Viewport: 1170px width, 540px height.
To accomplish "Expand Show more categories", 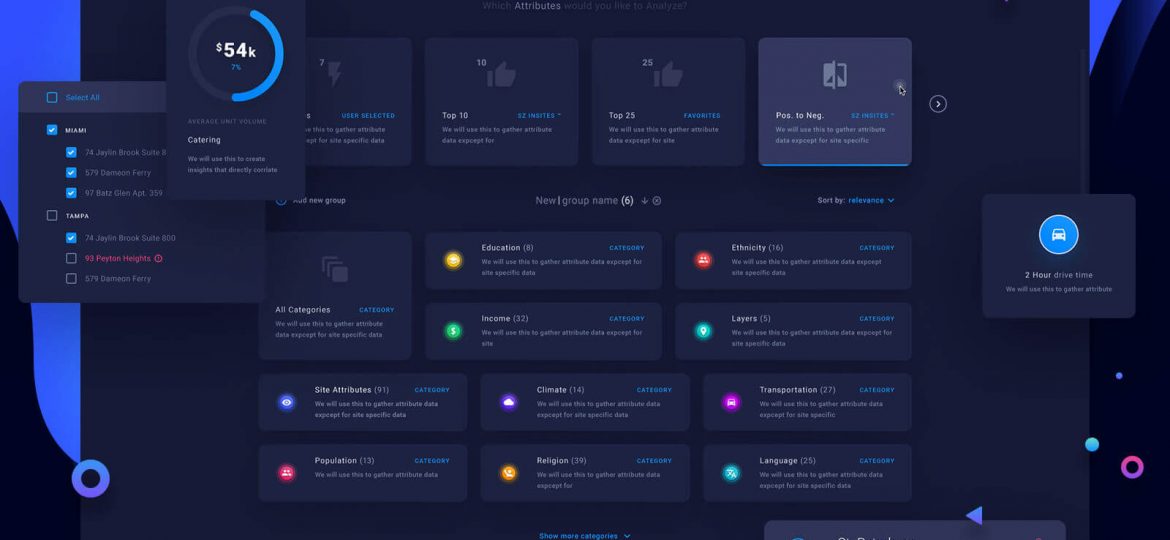I will pos(584,536).
